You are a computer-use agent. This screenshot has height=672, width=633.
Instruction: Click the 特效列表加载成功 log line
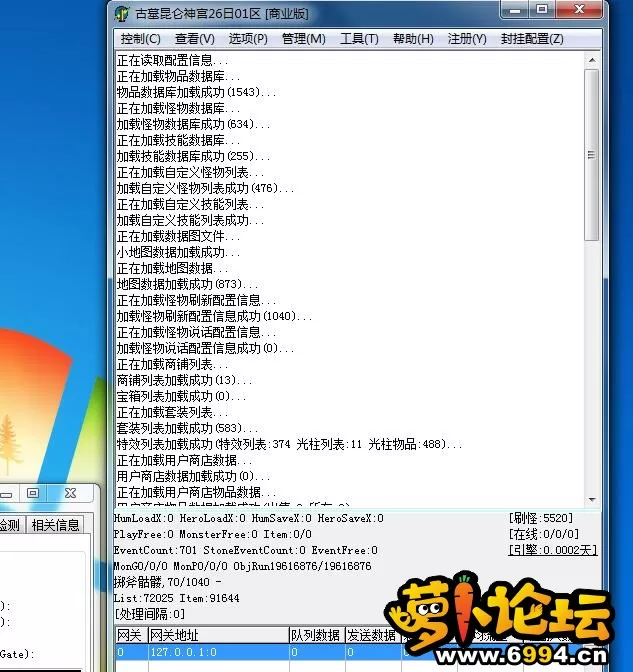tap(289, 444)
